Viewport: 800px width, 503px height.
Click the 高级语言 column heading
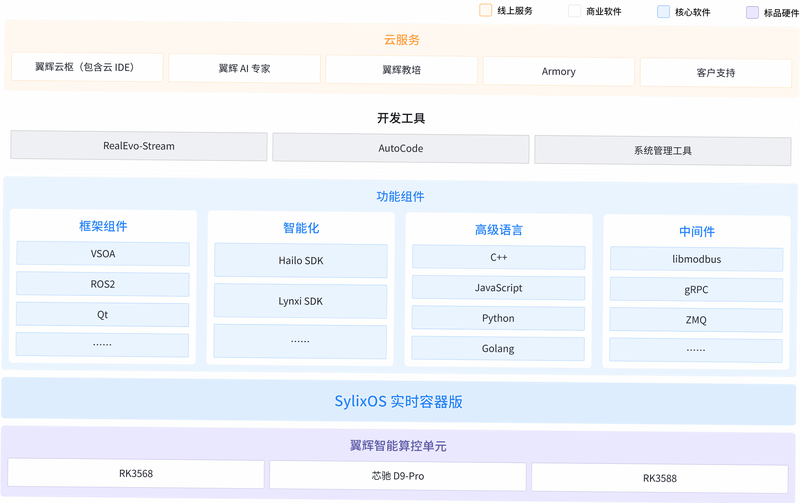pos(499,230)
